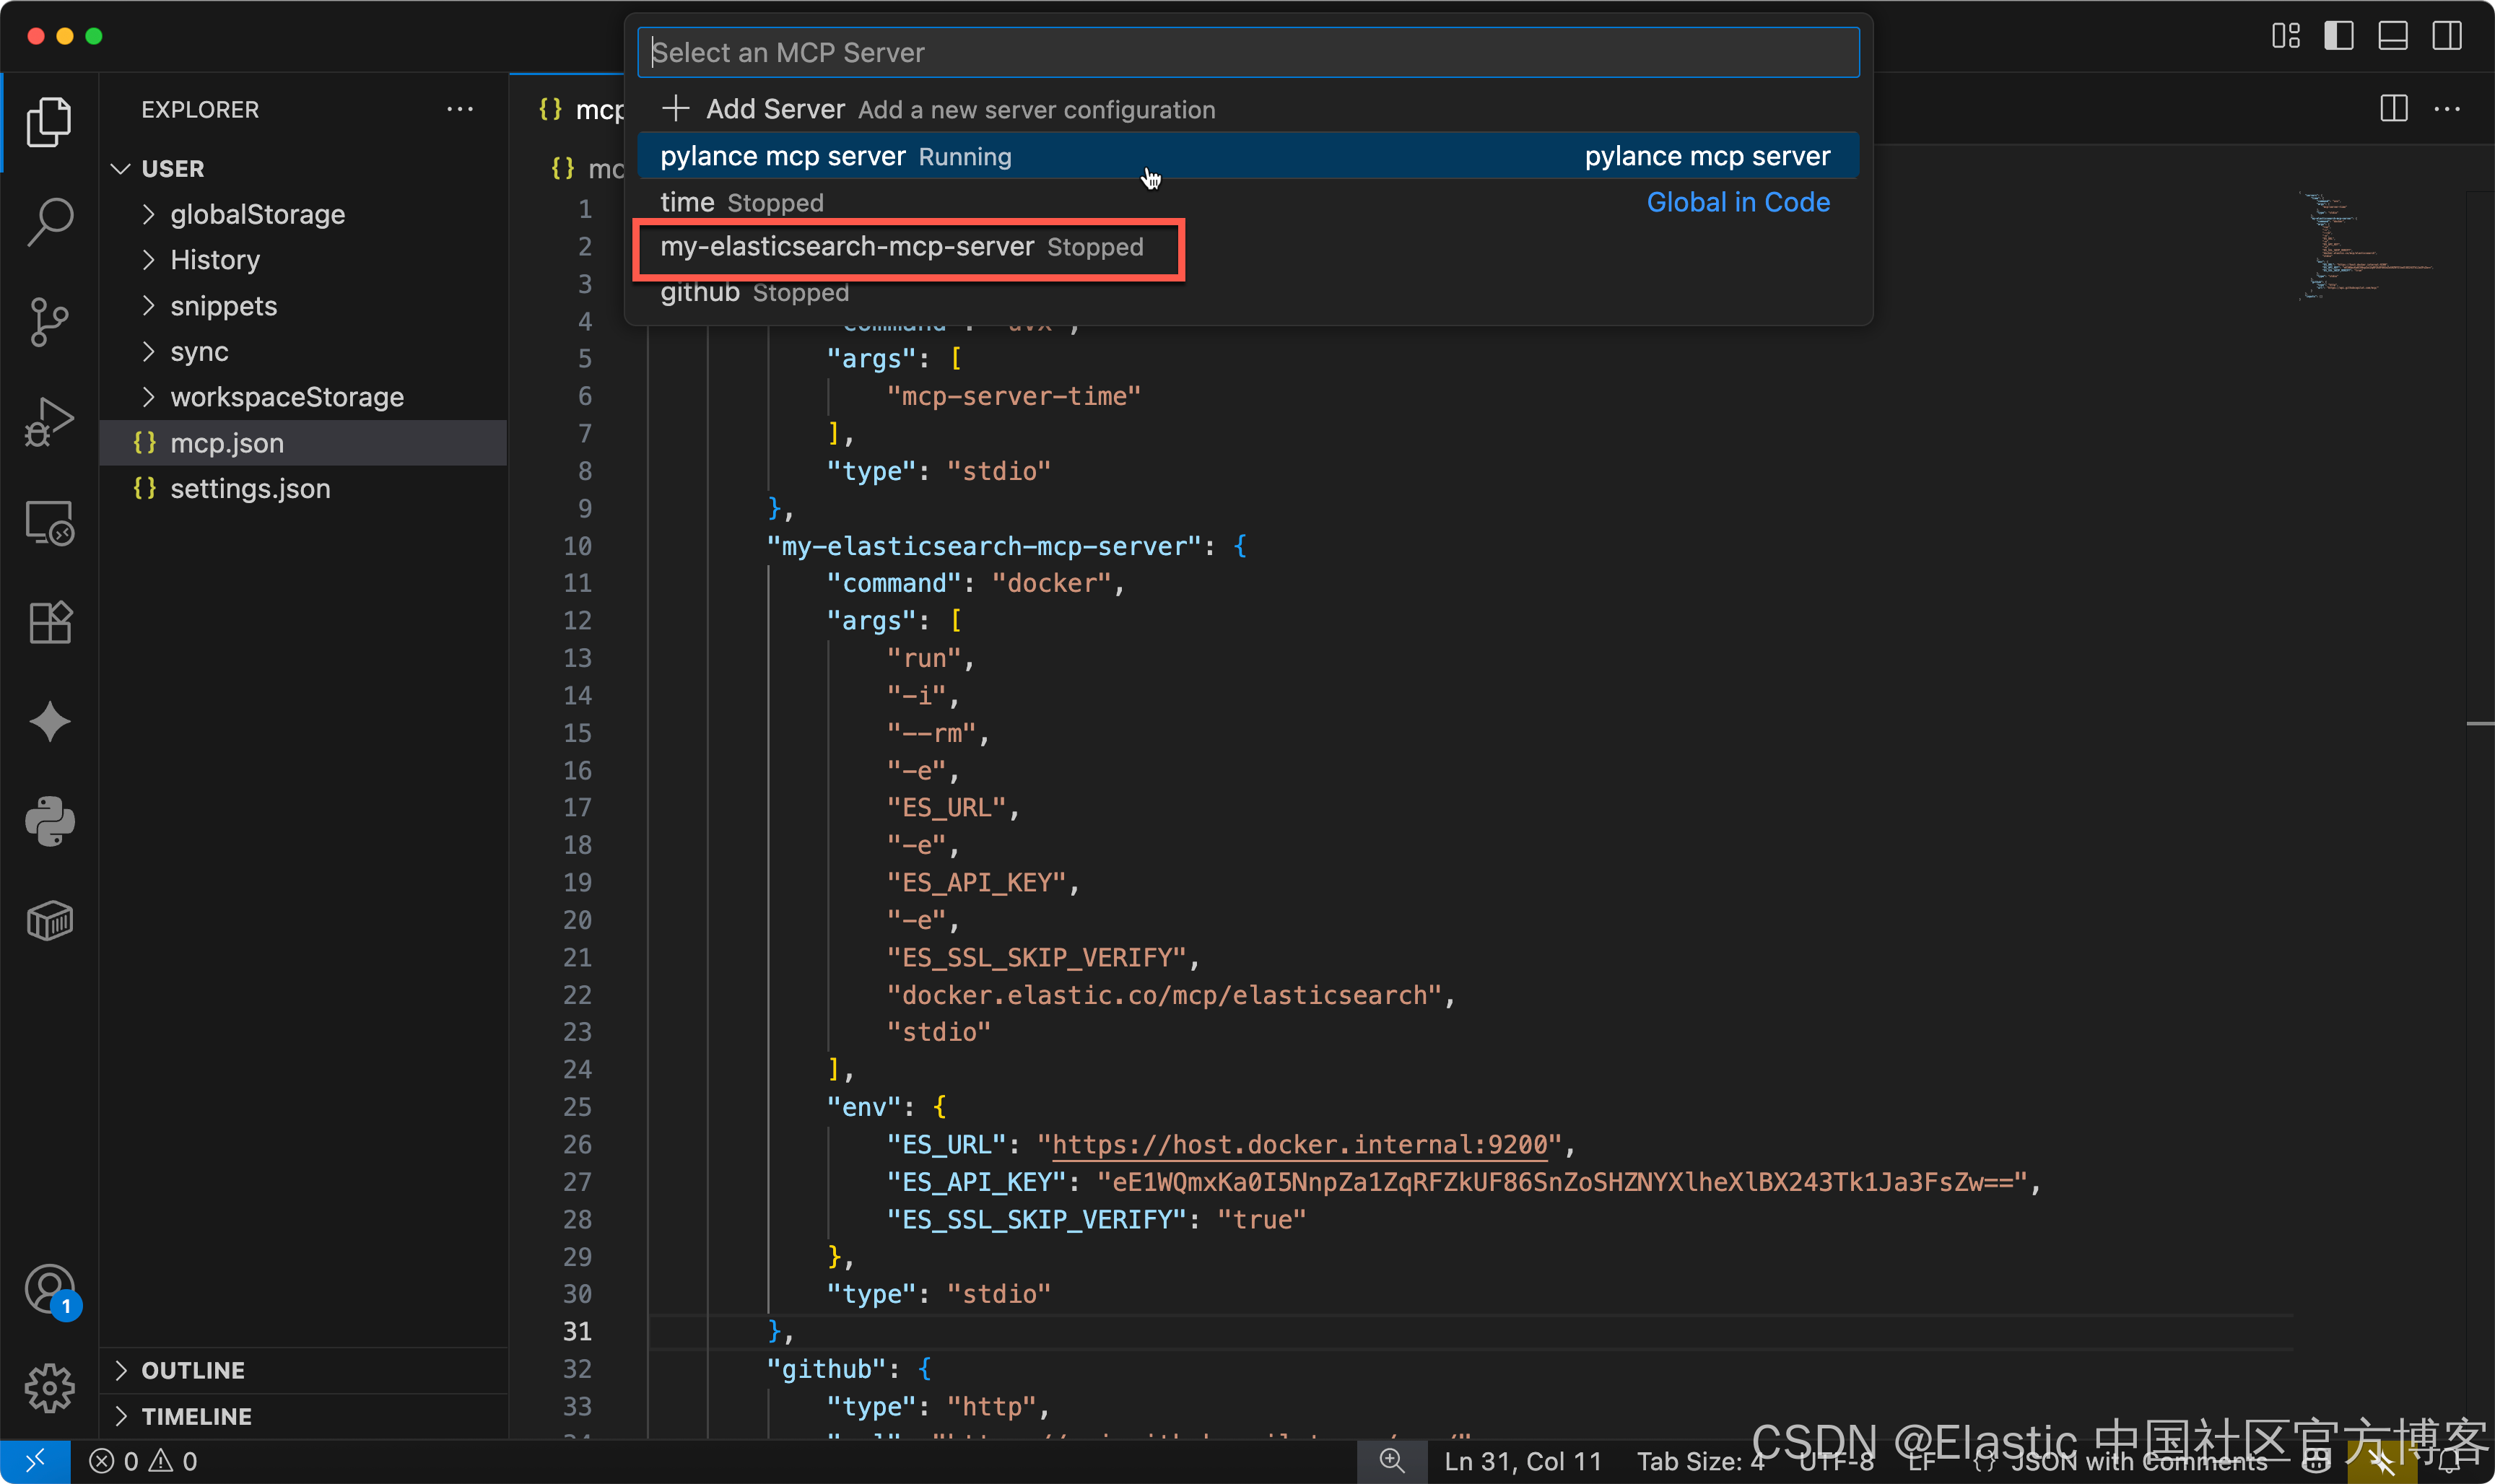This screenshot has width=2495, height=1484.
Task: Split the editor to the right
Action: pyautogui.click(x=2393, y=109)
